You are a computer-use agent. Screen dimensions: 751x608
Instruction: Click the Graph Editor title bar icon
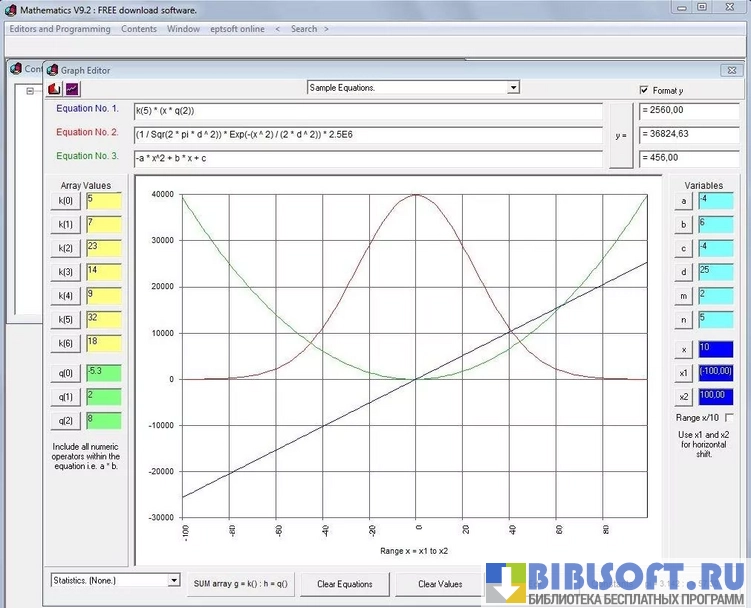(x=51, y=70)
